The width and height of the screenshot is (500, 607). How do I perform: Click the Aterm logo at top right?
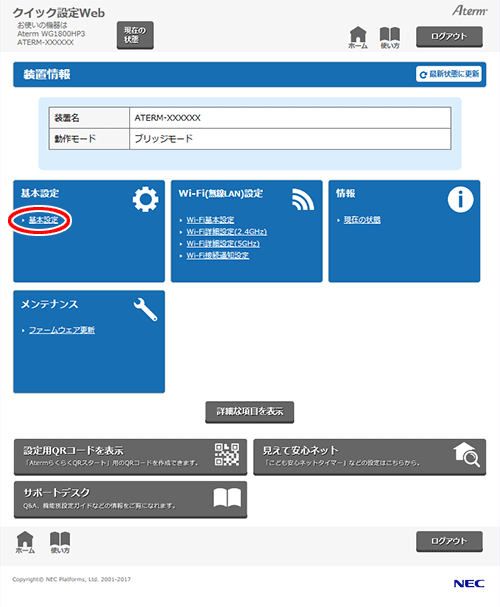(469, 10)
